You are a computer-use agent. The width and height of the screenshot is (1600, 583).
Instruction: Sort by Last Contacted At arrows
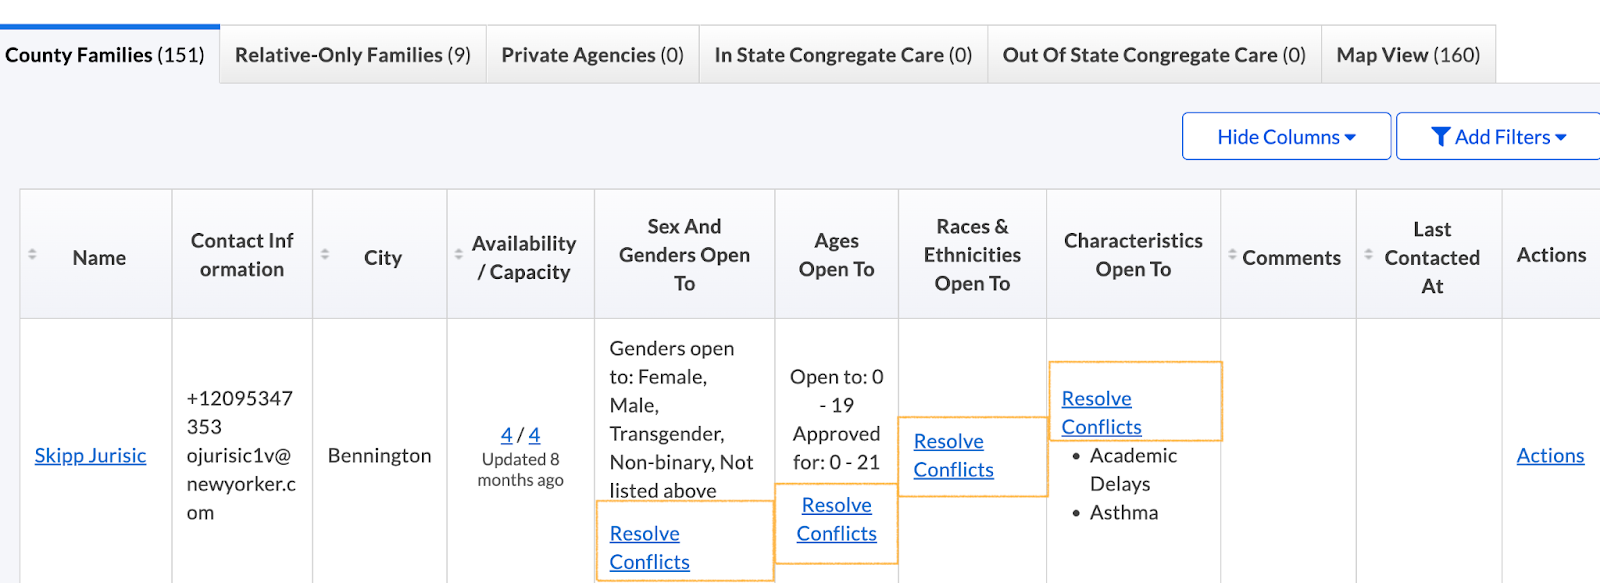click(1369, 255)
